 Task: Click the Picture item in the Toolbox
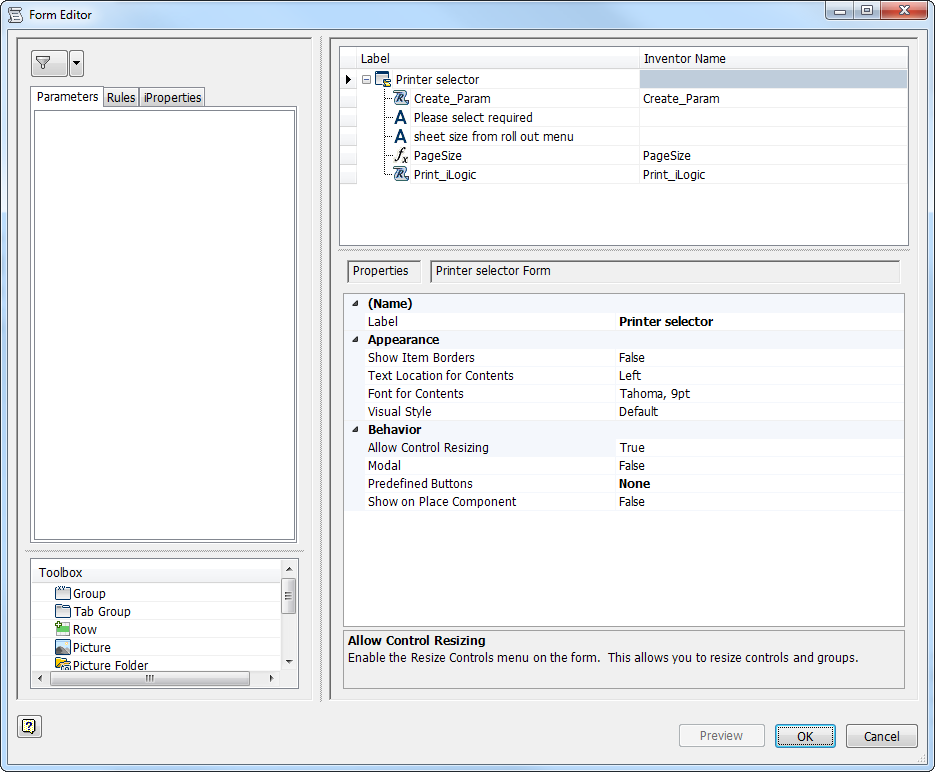[90, 647]
